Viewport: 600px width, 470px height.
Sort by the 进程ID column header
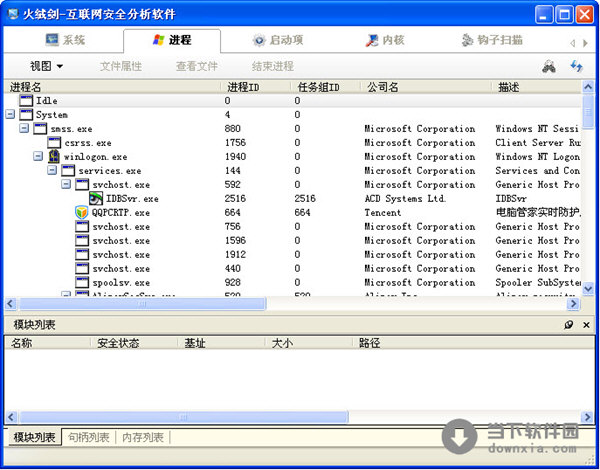[256, 87]
